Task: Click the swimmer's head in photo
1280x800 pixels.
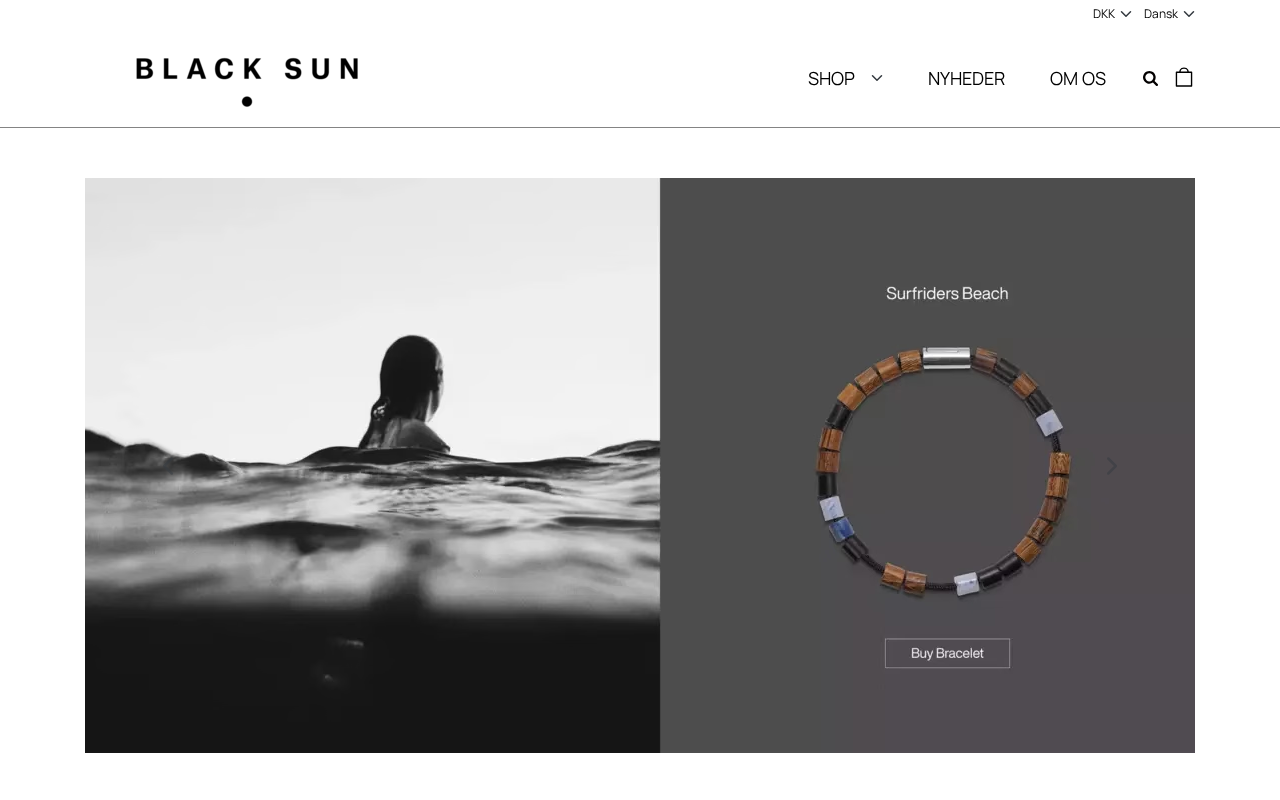Action: click(x=410, y=380)
